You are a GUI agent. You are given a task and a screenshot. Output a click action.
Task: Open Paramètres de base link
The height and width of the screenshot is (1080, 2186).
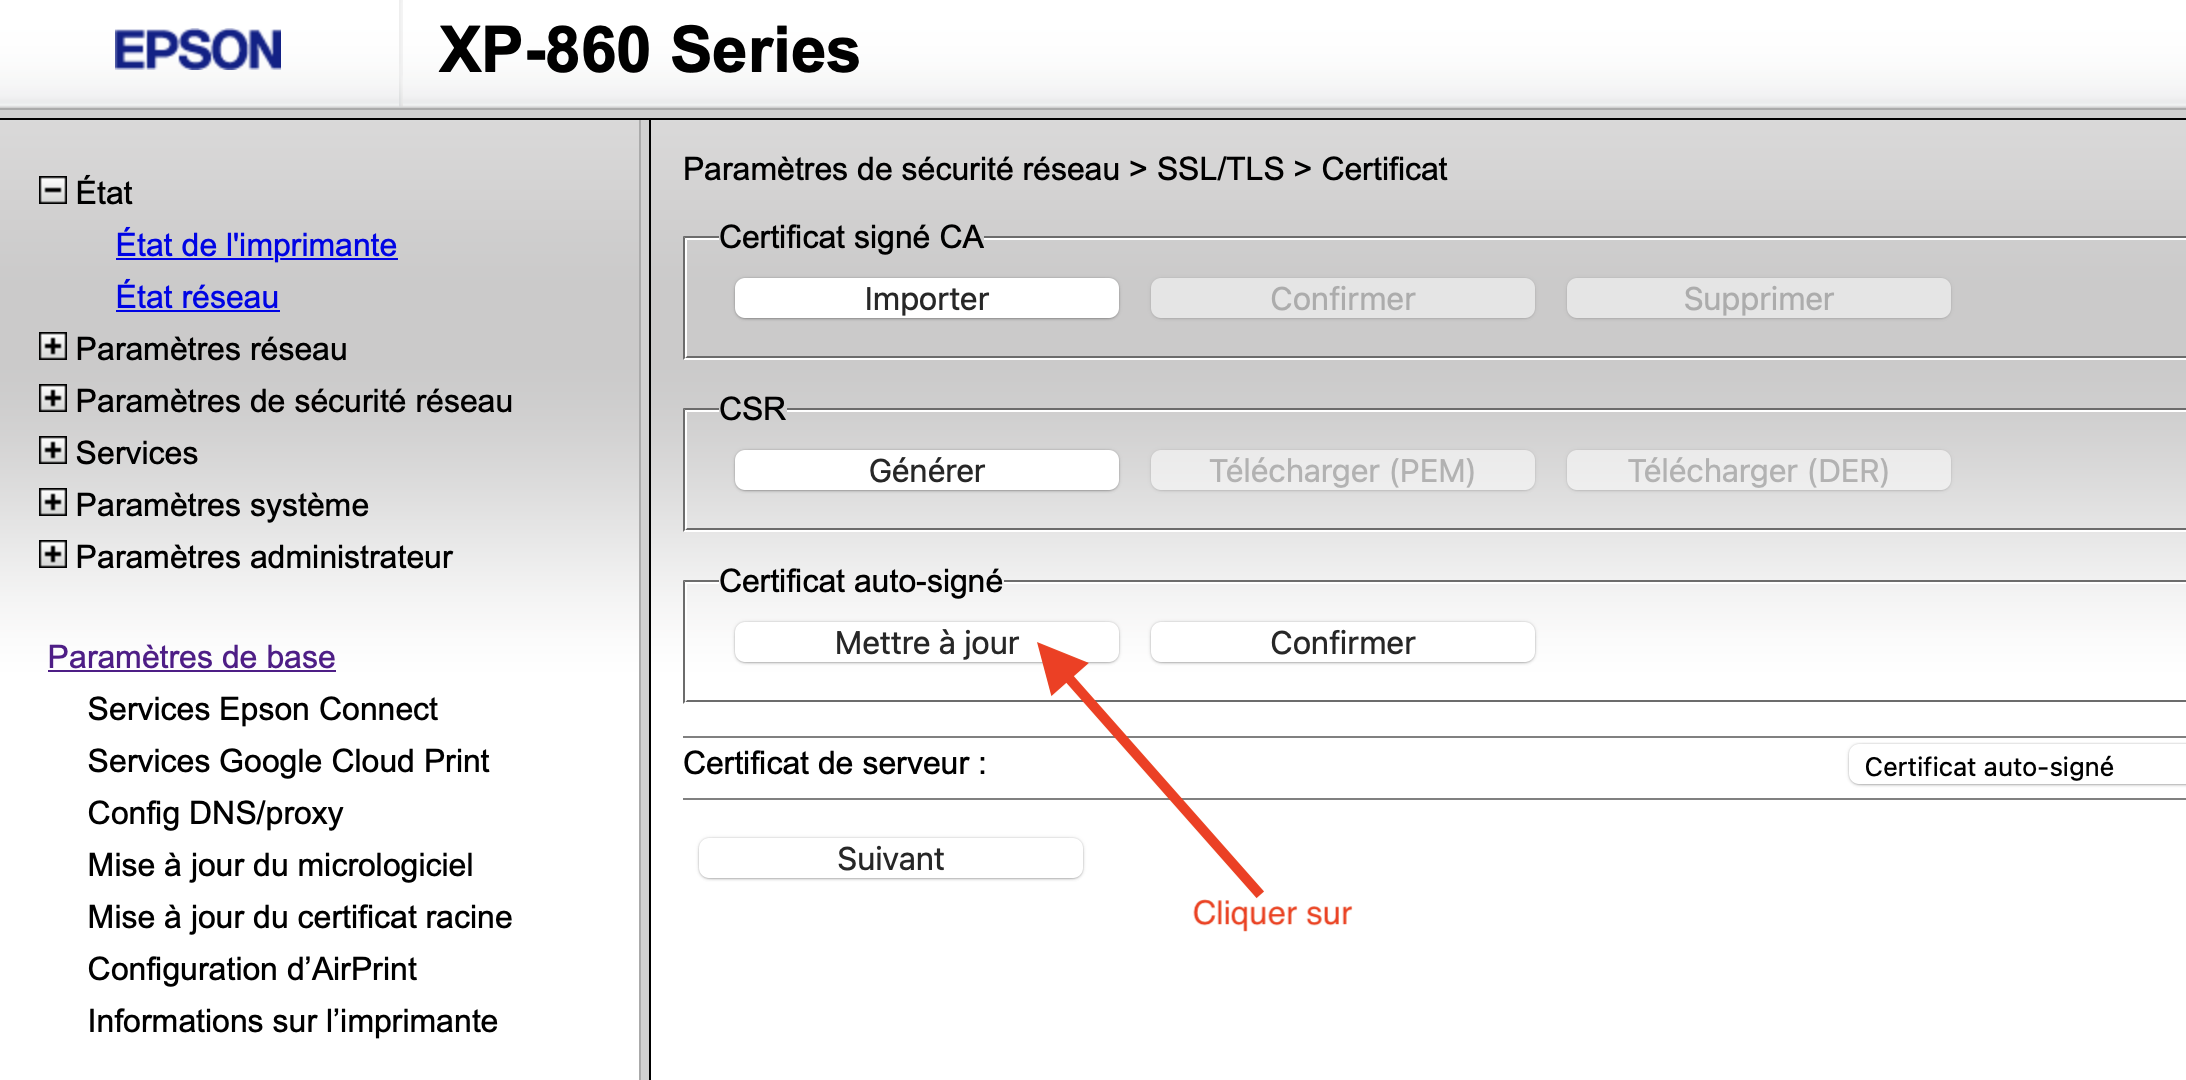[x=191, y=657]
